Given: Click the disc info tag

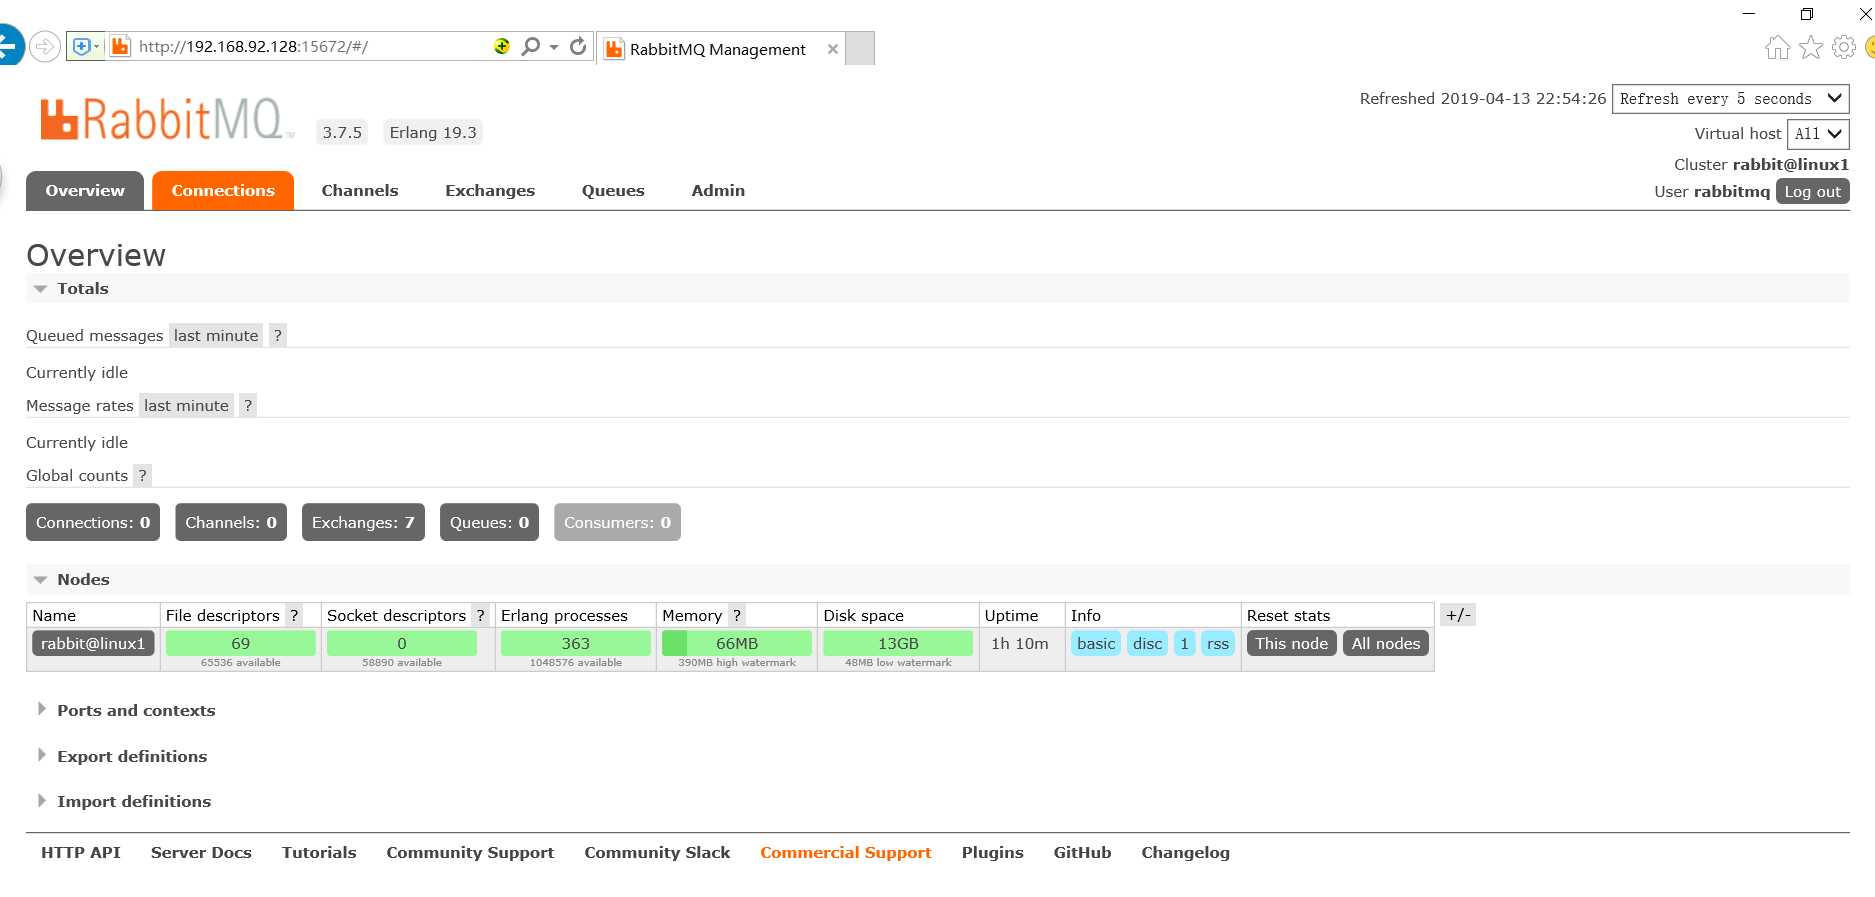Looking at the screenshot, I should click(x=1147, y=644).
